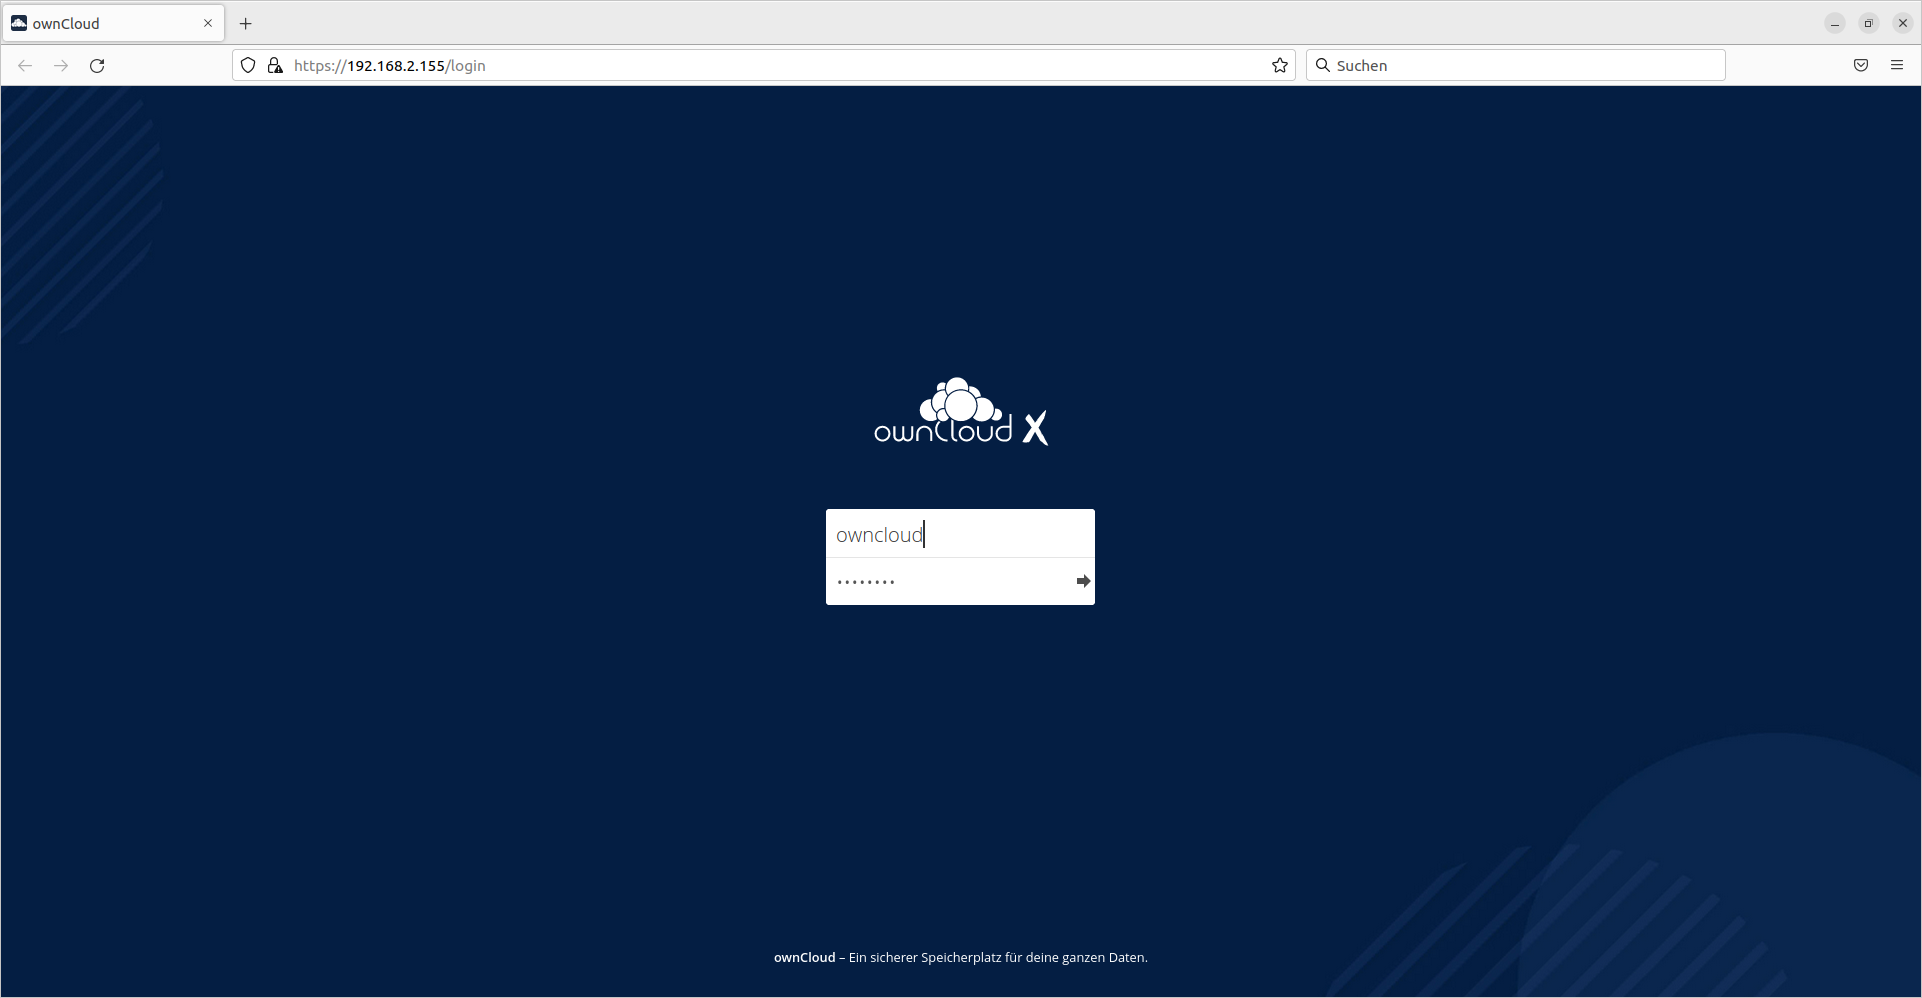The image size is (1922, 998).
Task: Click the magnifier icon in search box
Action: 1322,66
